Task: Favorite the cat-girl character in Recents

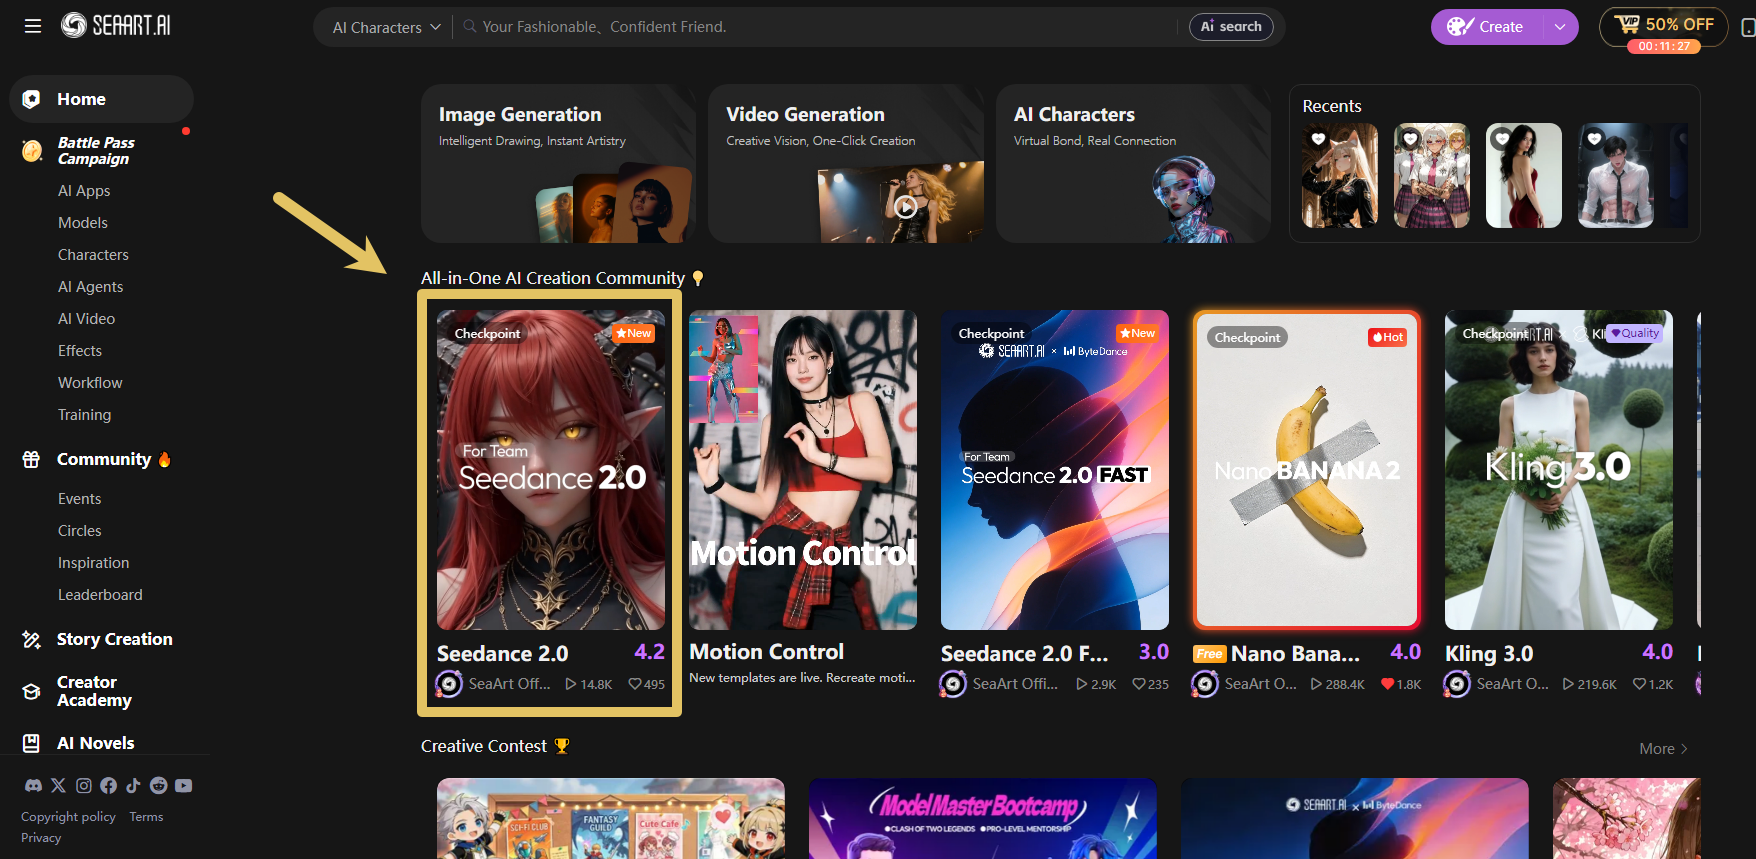Action: (1319, 139)
